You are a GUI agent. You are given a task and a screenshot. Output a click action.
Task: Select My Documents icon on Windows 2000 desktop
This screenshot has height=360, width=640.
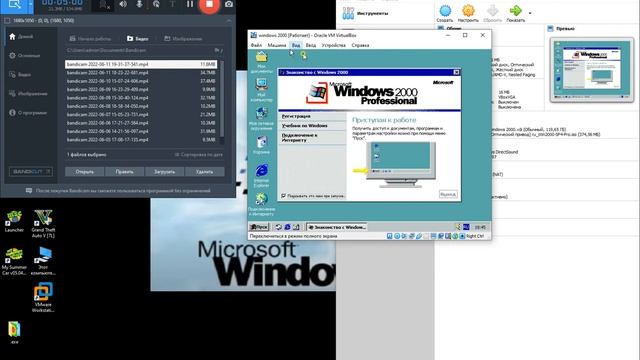261,62
